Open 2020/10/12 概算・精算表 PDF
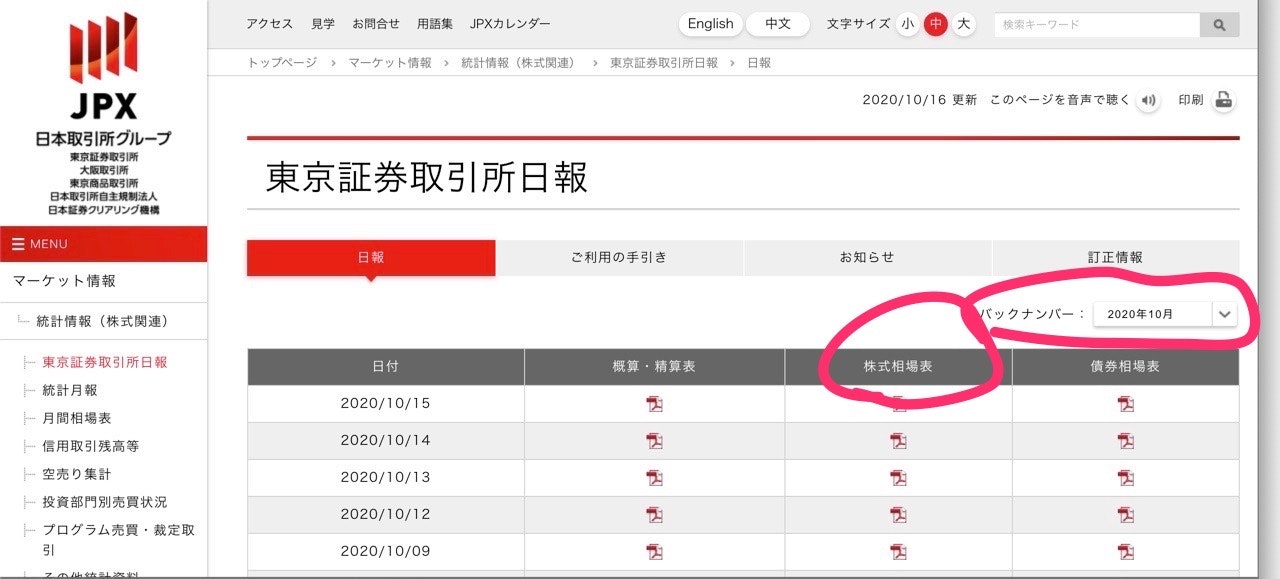The width and height of the screenshot is (1280, 579). tap(654, 515)
